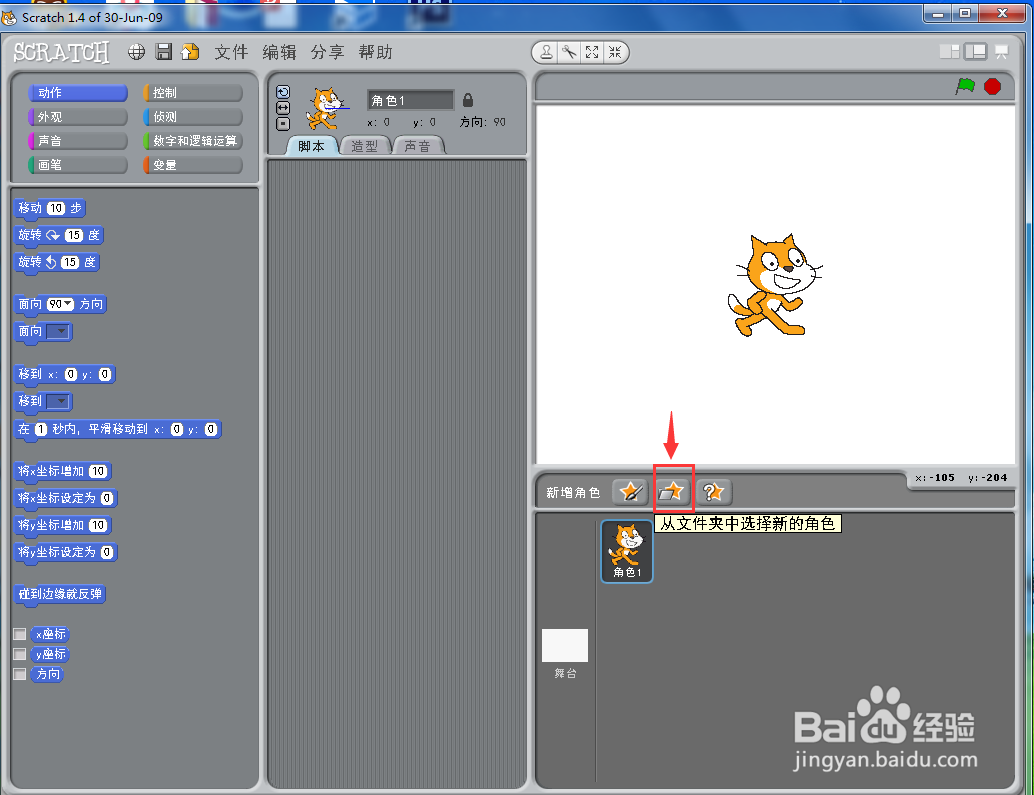
Task: Get a surprise sprite button
Action: (714, 492)
